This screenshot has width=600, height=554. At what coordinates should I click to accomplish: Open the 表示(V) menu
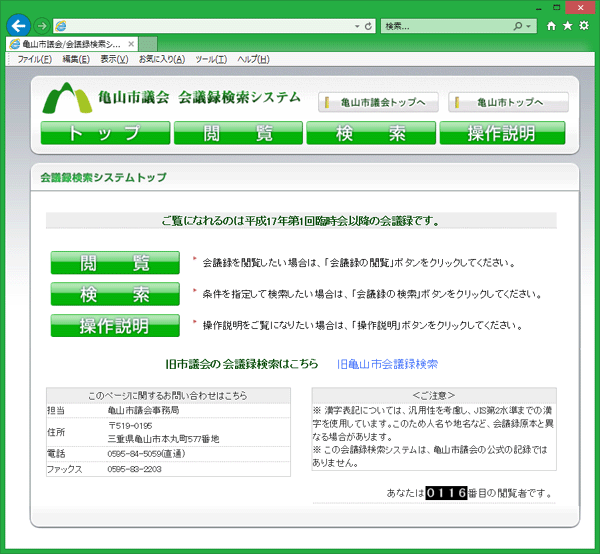point(114,59)
